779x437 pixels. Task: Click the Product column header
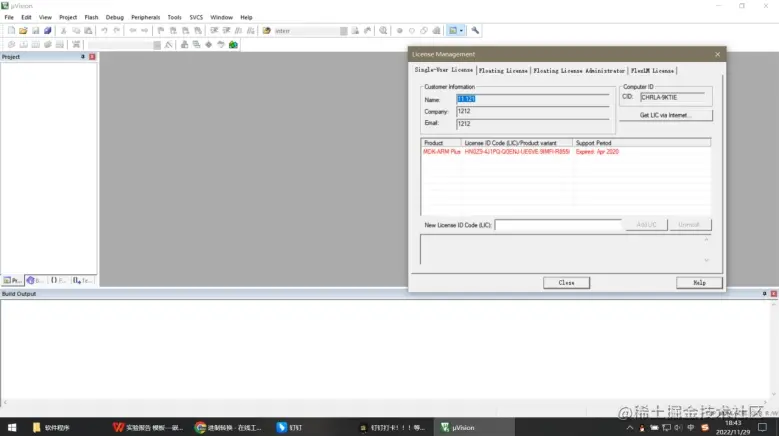click(441, 143)
